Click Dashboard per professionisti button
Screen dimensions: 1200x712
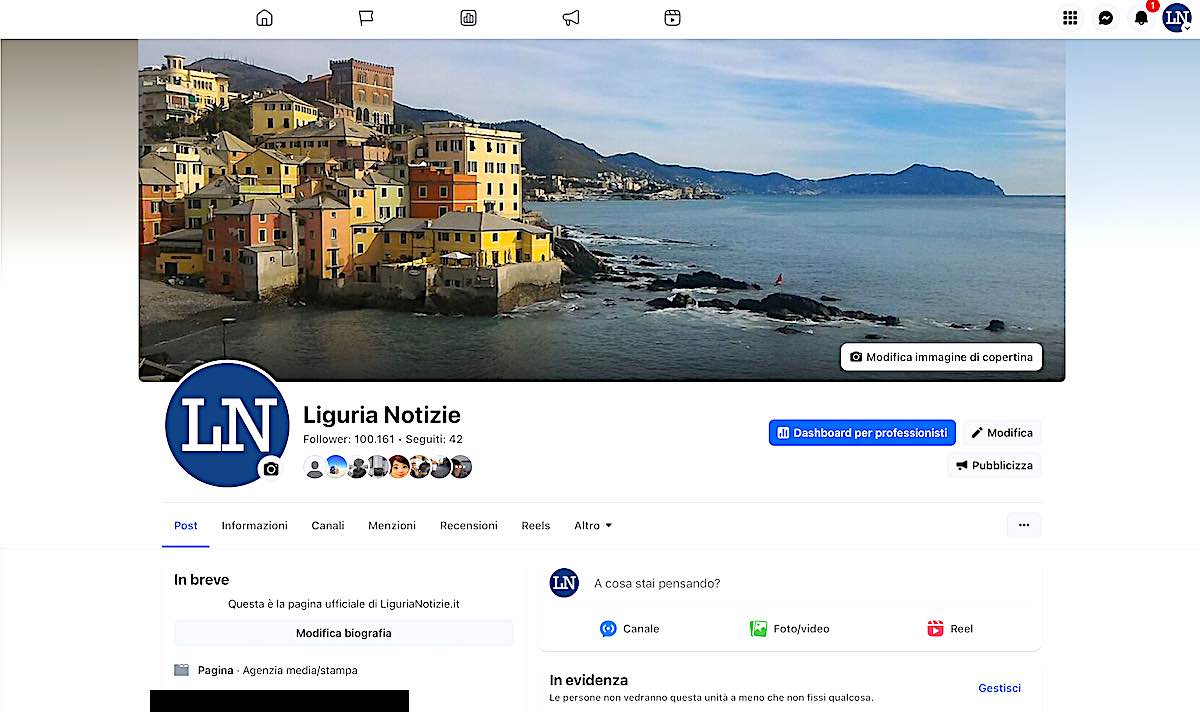click(862, 433)
